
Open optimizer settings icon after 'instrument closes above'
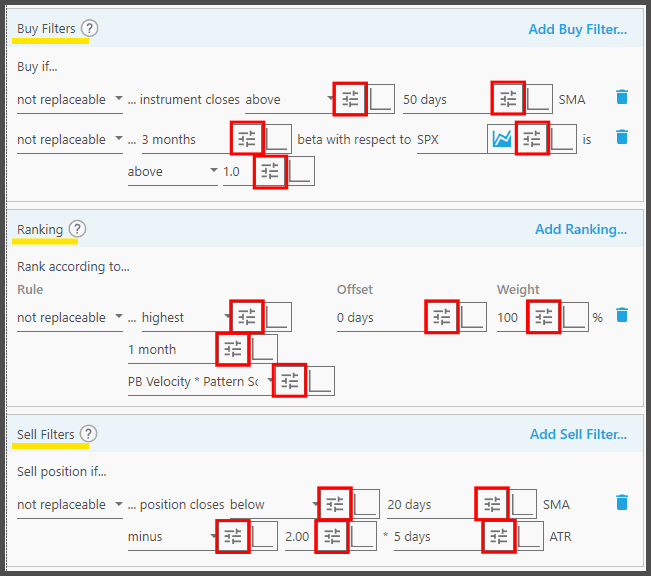pos(350,99)
